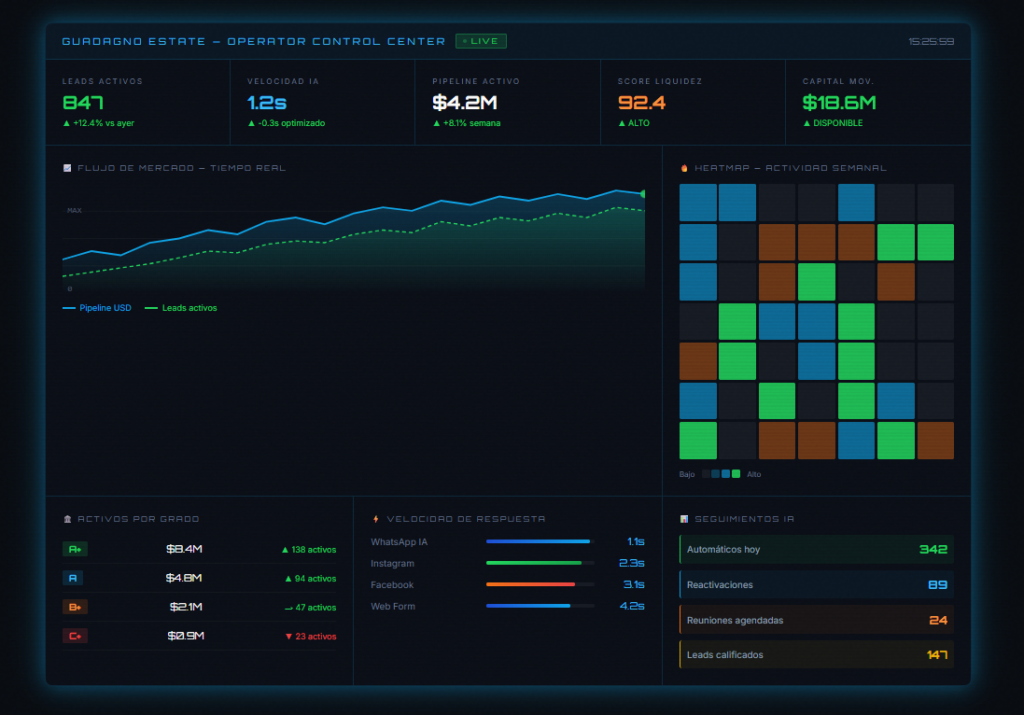Click the 138 activos count
Viewport: 1024px width, 715px height.
tap(309, 550)
